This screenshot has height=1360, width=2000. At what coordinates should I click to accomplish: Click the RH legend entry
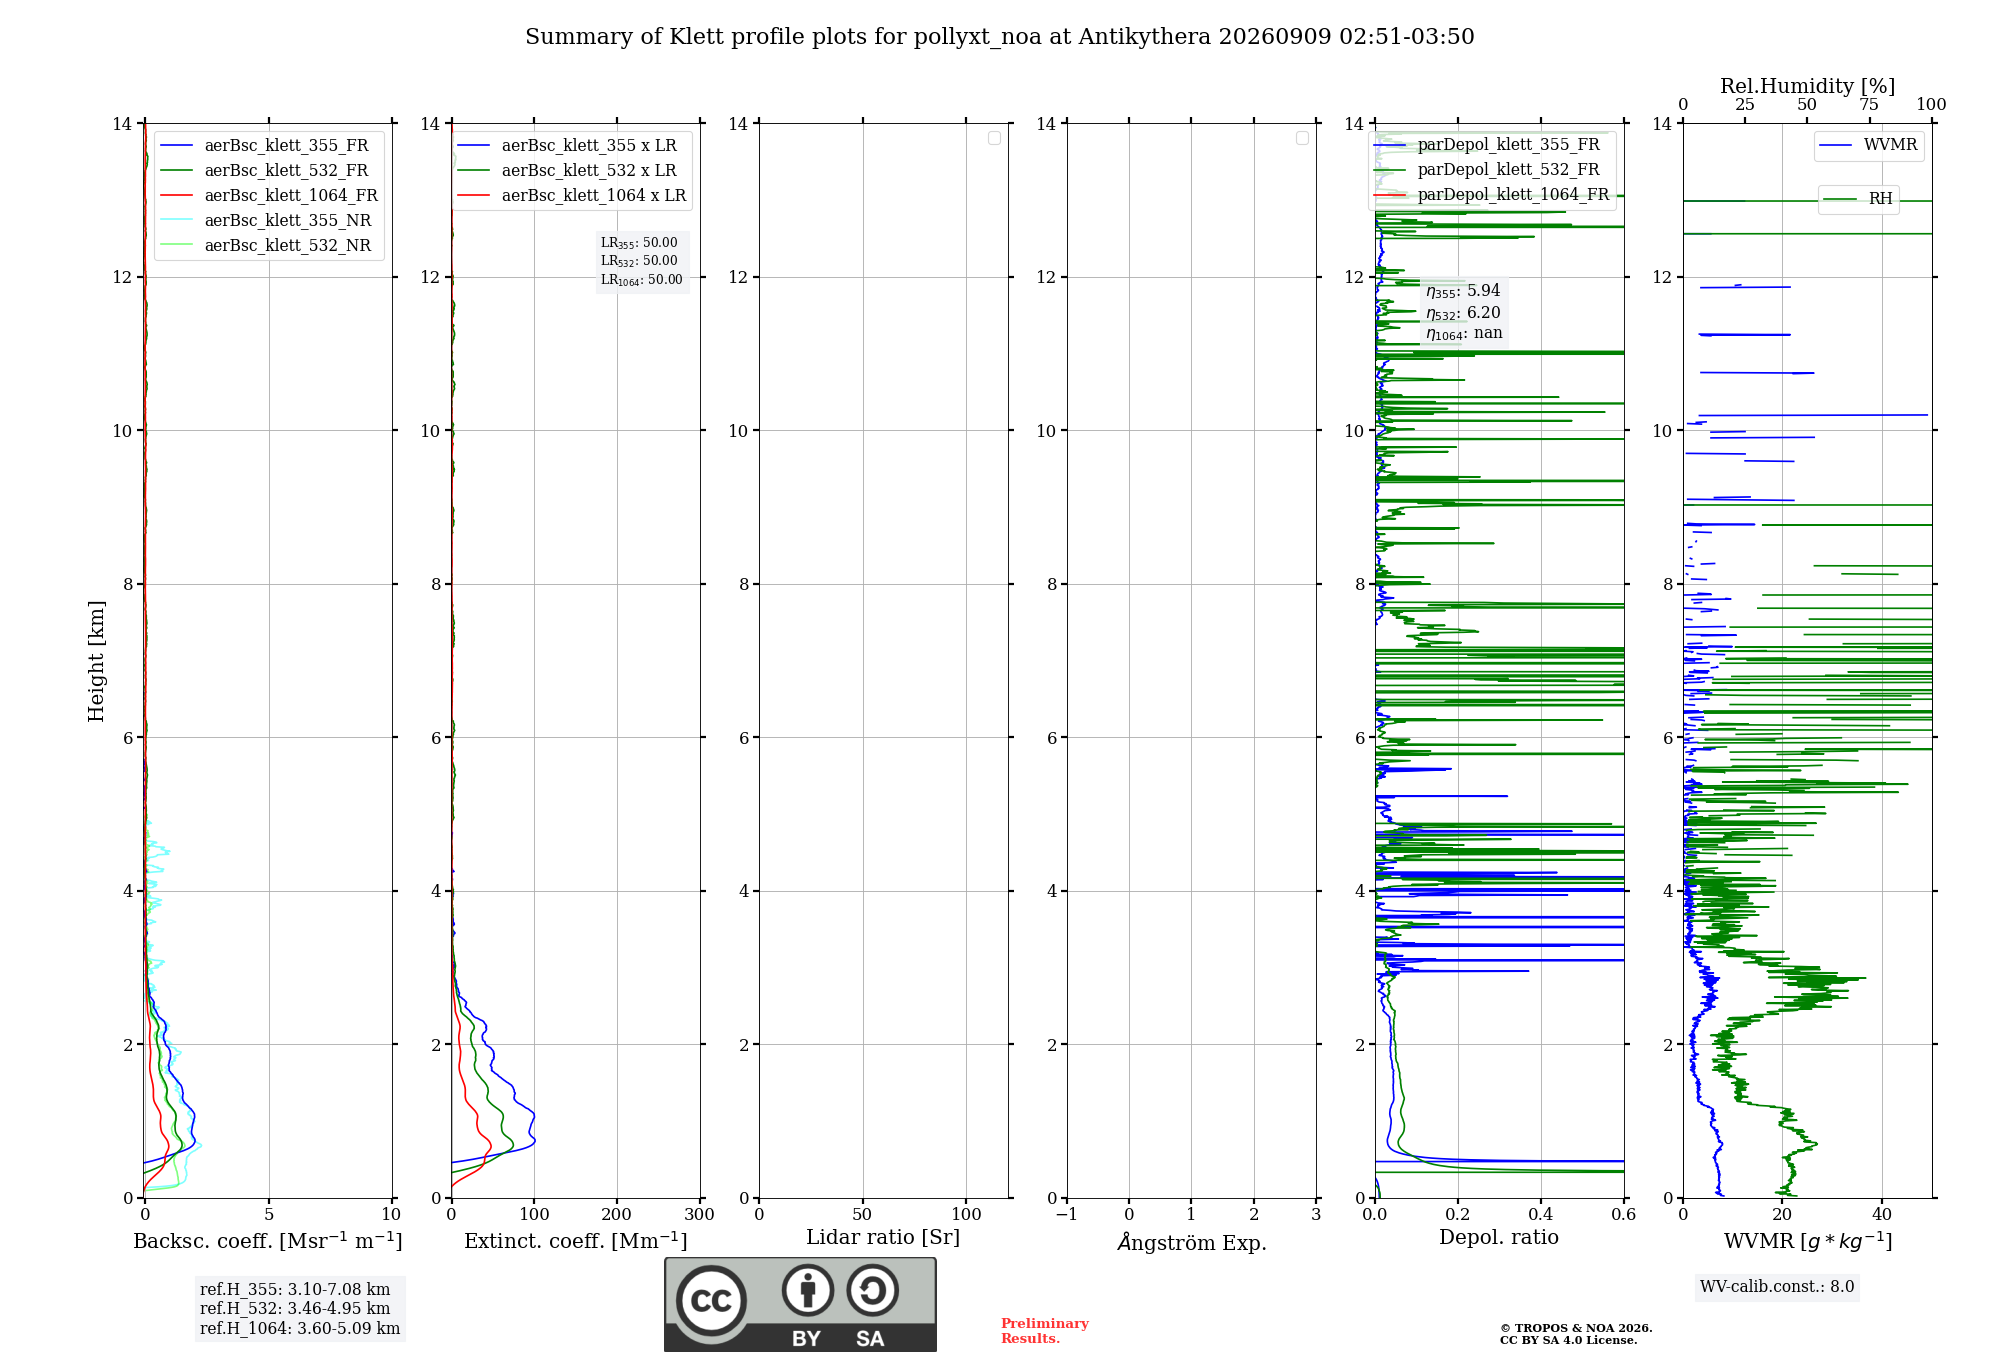[x=1858, y=198]
